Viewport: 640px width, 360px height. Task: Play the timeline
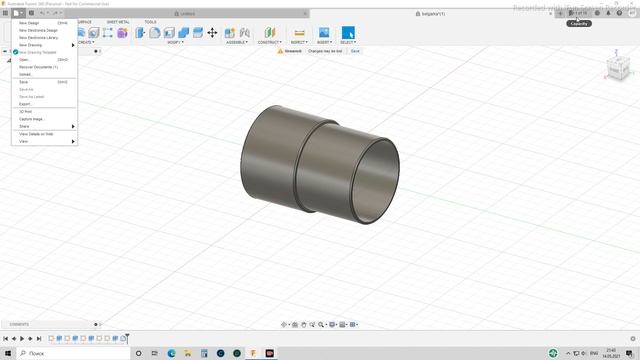[22, 338]
